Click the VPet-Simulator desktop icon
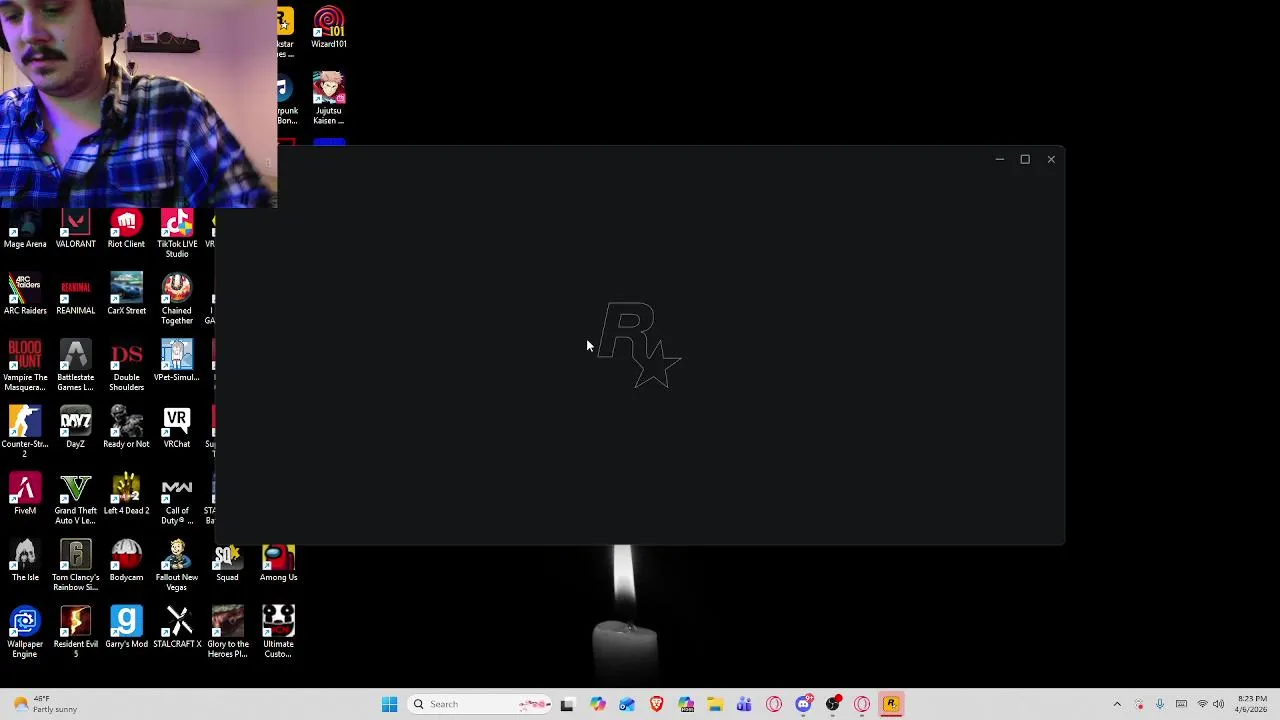 [177, 362]
